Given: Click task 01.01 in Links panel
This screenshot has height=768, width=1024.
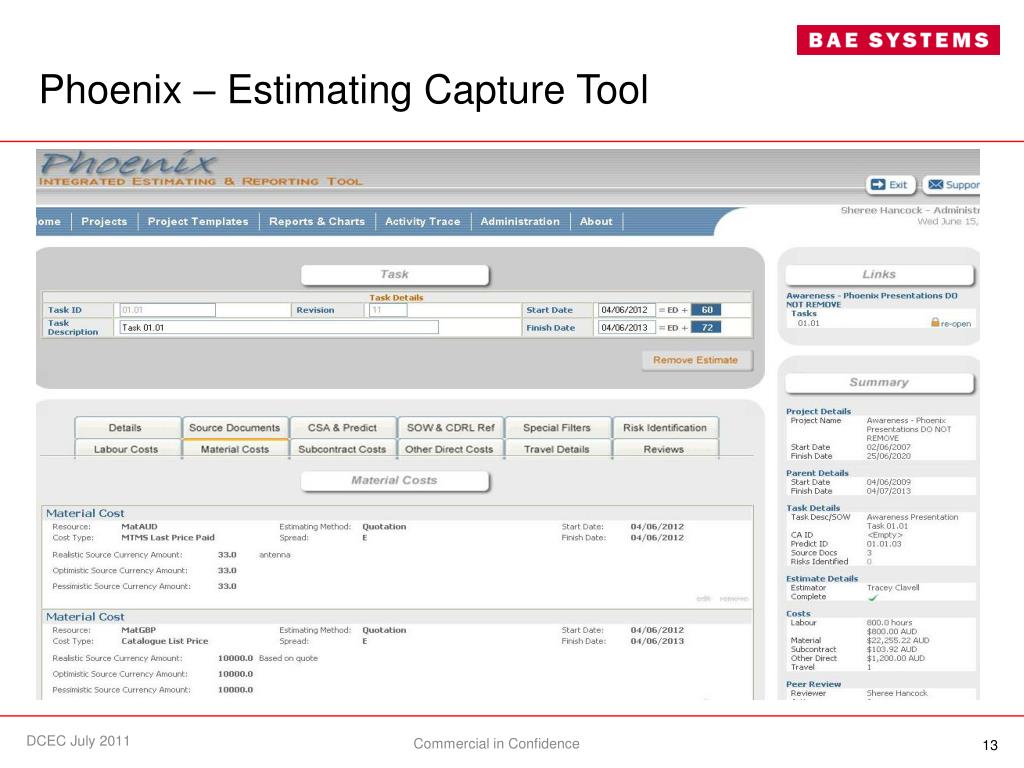Looking at the screenshot, I should 808,323.
